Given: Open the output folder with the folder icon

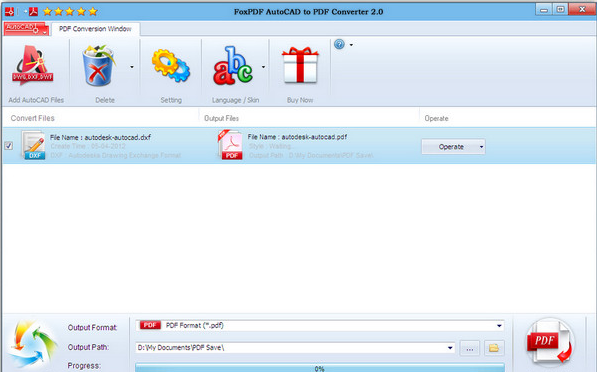Looking at the screenshot, I should tap(494, 348).
